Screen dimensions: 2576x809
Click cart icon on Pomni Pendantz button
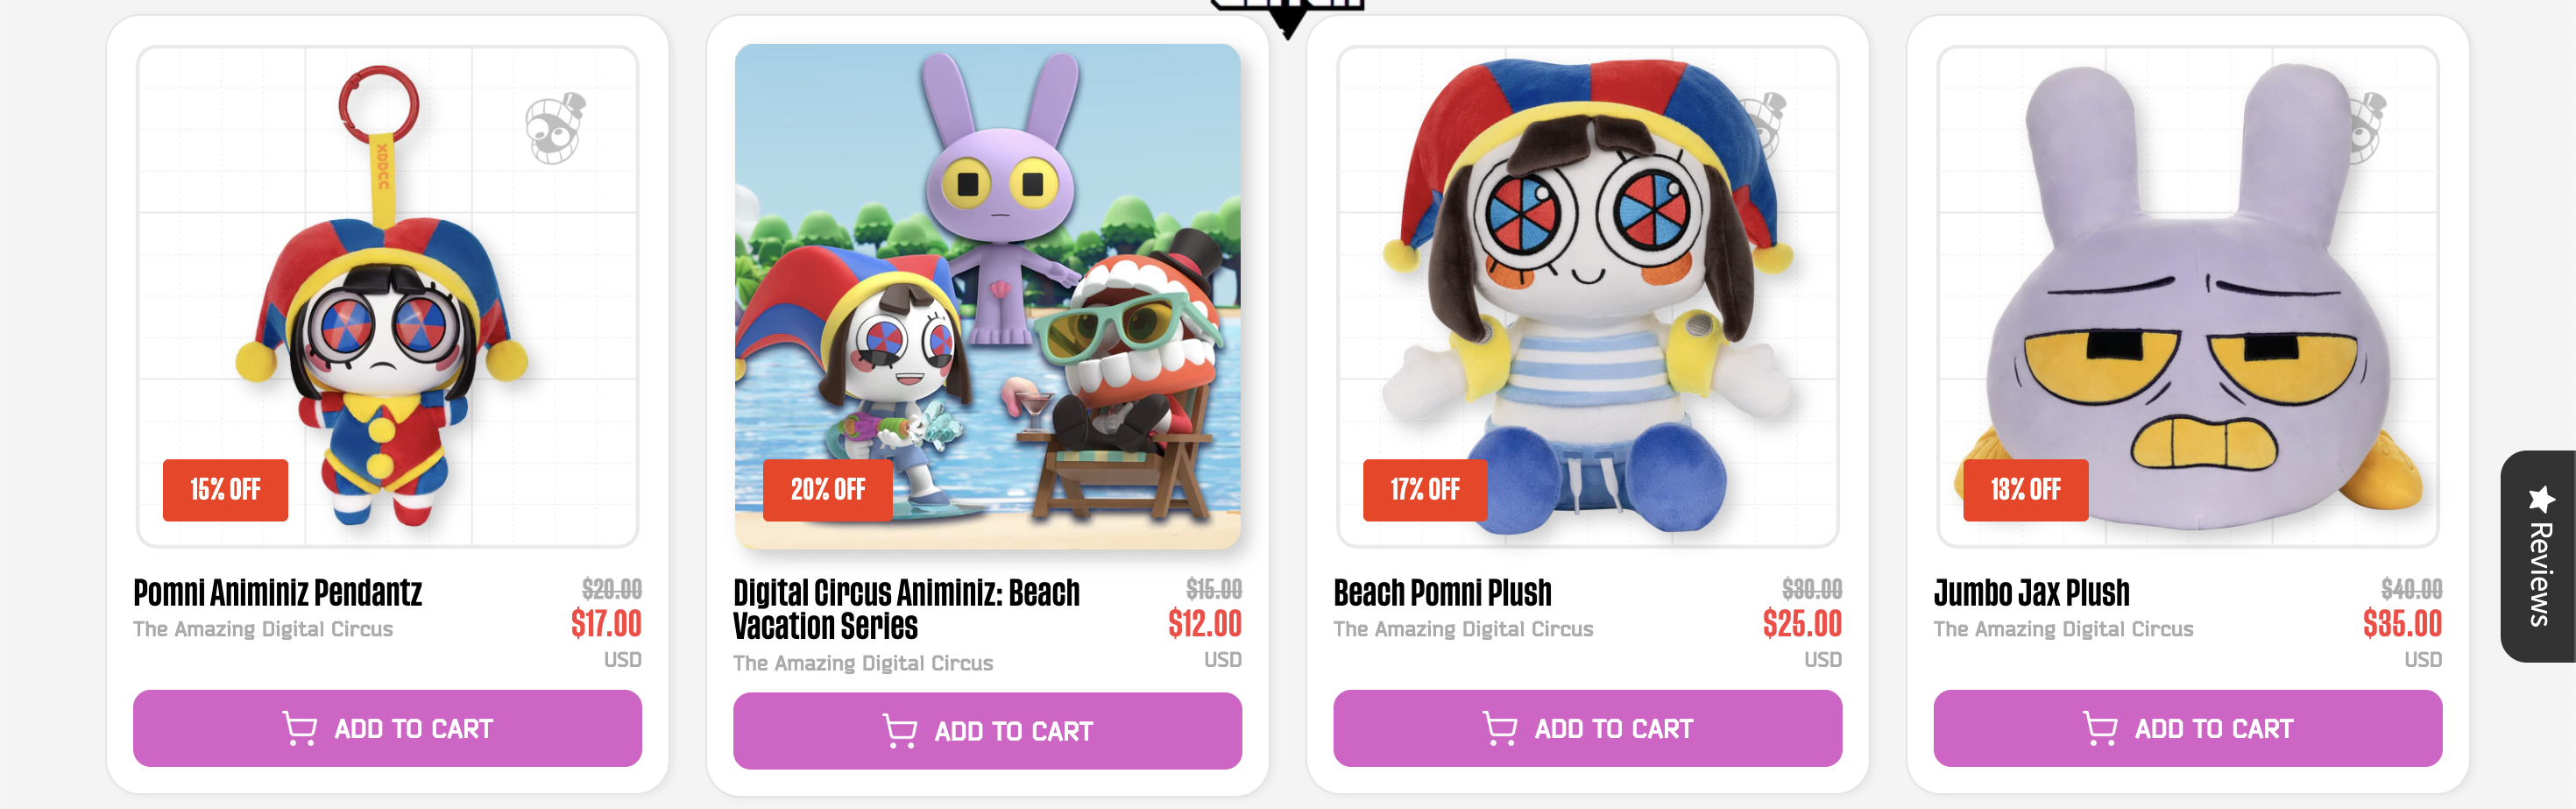point(299,728)
